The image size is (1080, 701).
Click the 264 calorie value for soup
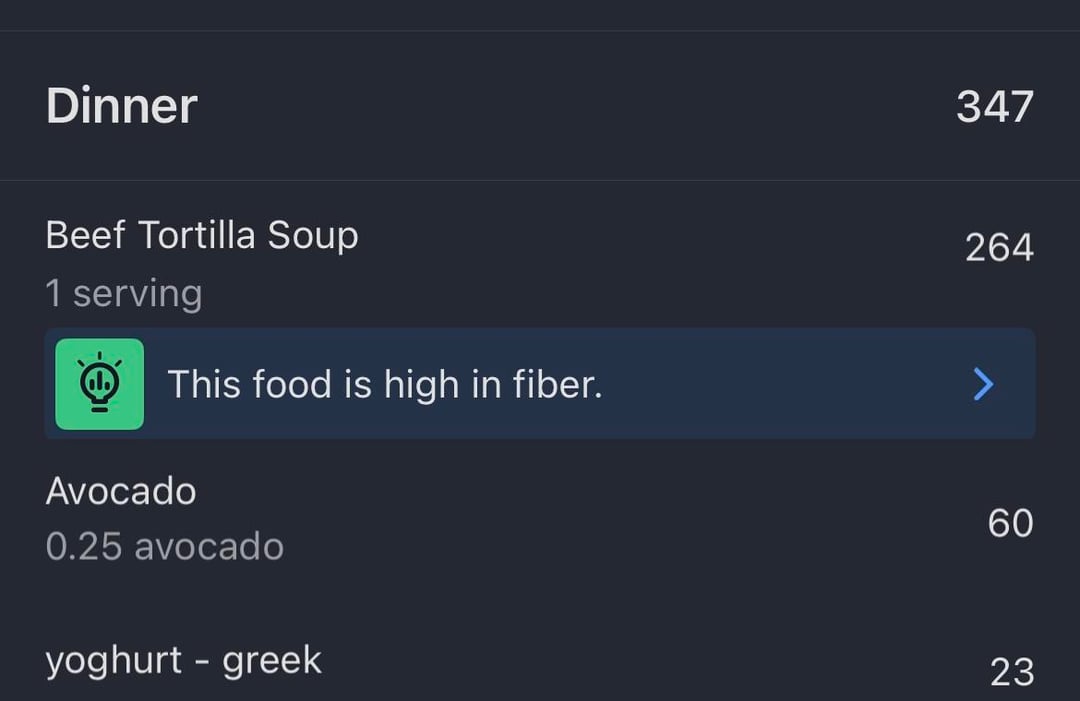click(998, 248)
